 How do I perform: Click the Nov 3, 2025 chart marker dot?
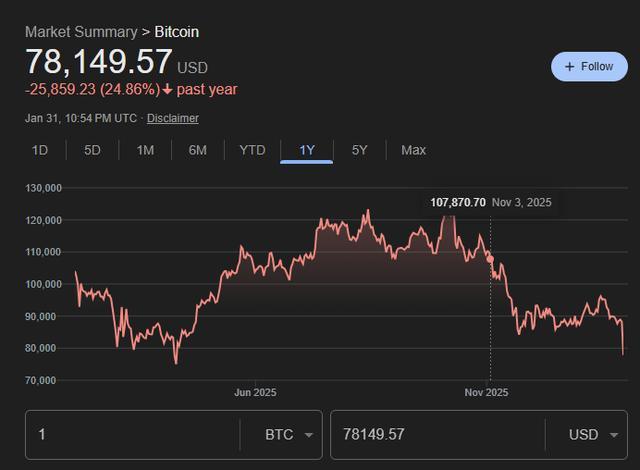(x=490, y=260)
